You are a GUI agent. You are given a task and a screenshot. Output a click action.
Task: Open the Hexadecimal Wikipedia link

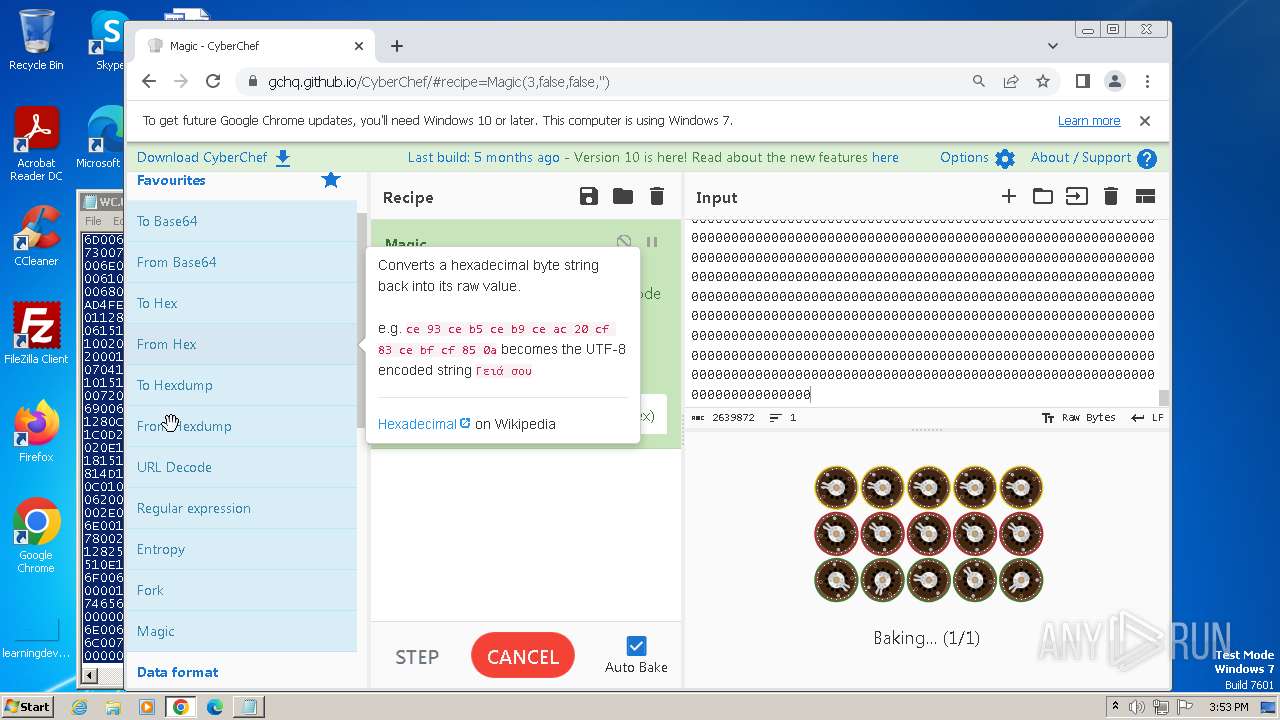pyautogui.click(x=424, y=424)
